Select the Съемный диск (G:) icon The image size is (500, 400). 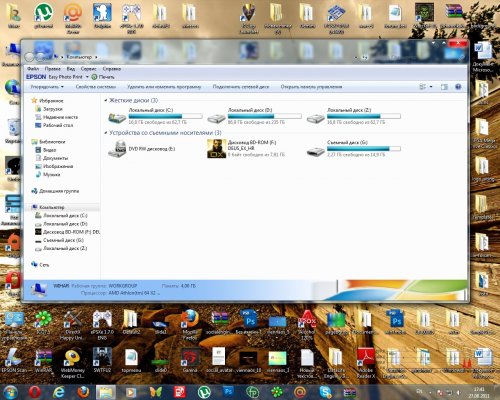(316, 151)
